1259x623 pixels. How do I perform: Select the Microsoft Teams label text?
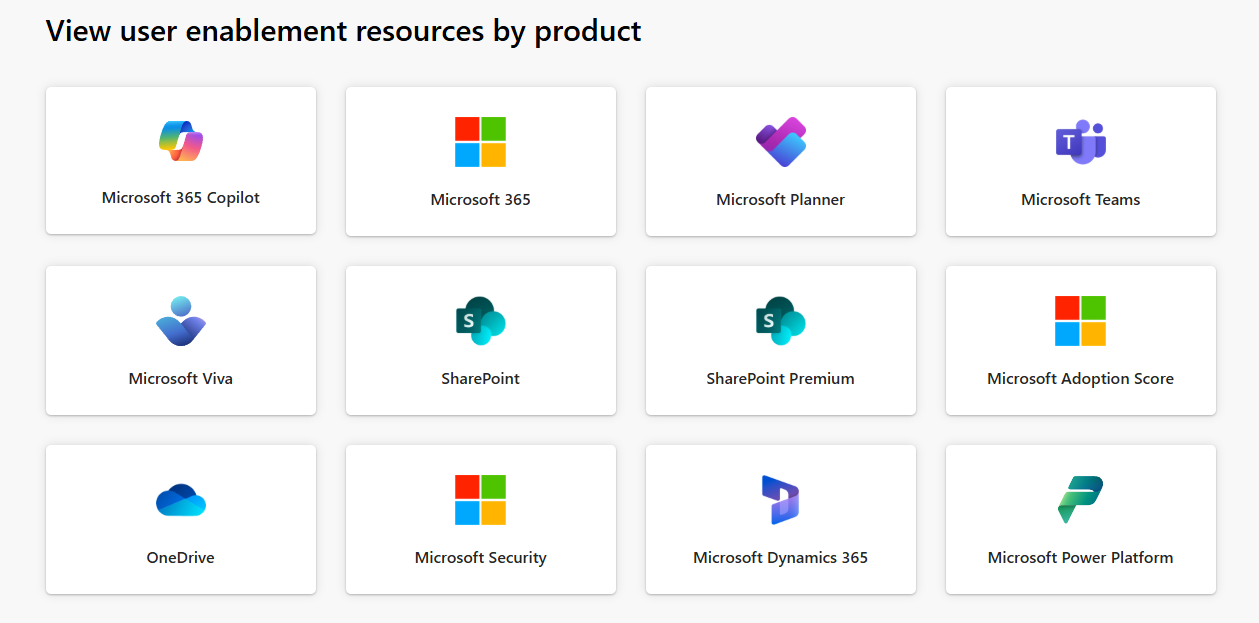tap(1081, 199)
